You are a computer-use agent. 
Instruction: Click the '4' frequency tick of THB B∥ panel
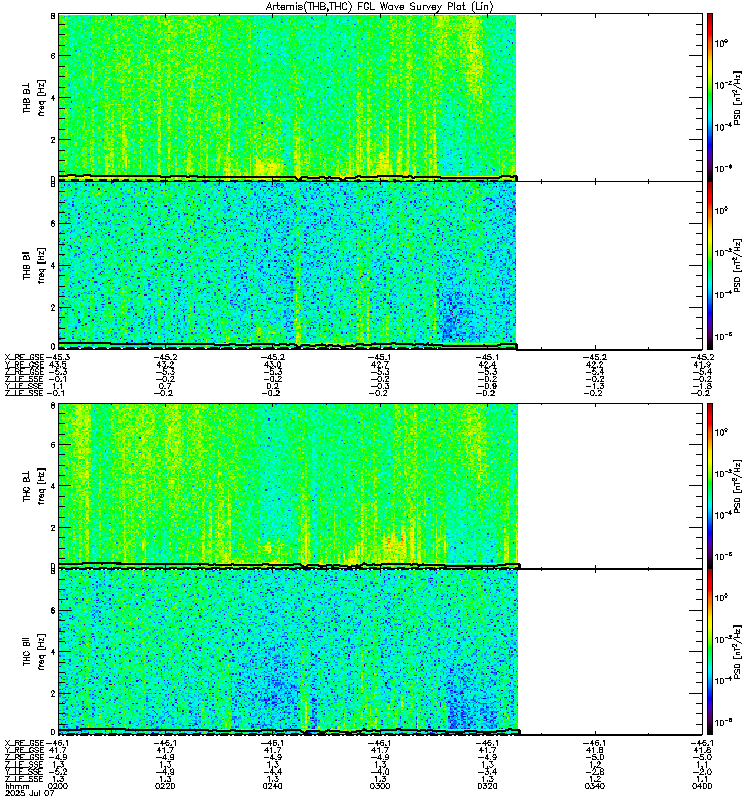point(53,265)
